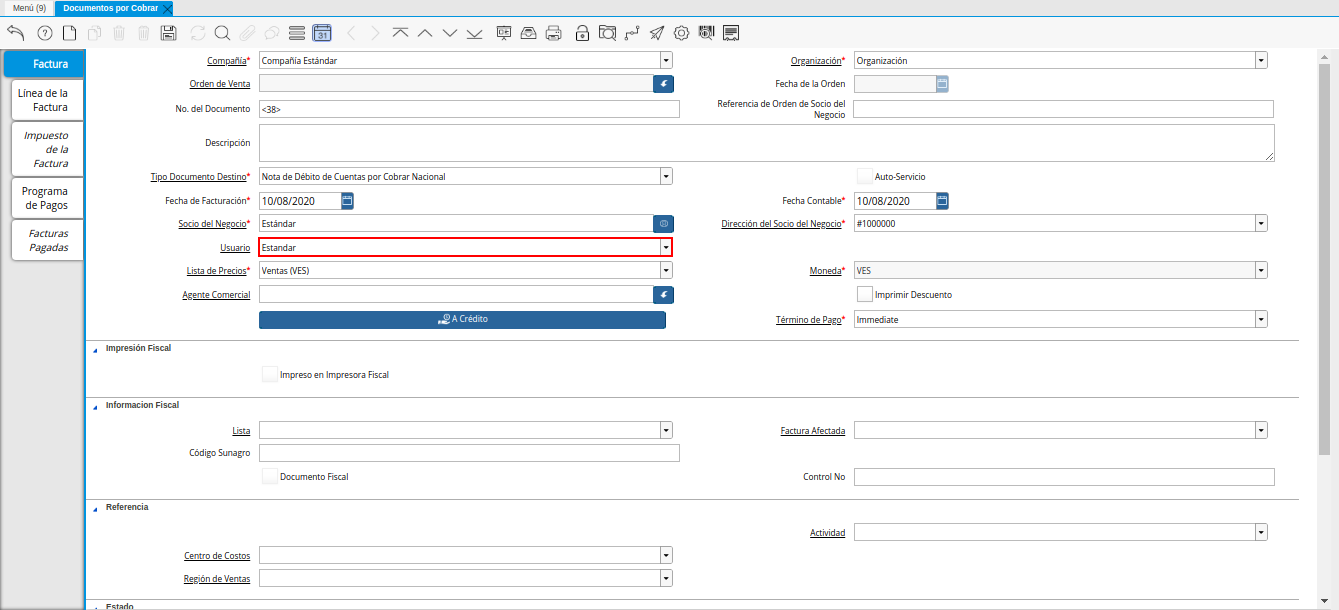Check the Documento Fiscal checkbox

269,477
